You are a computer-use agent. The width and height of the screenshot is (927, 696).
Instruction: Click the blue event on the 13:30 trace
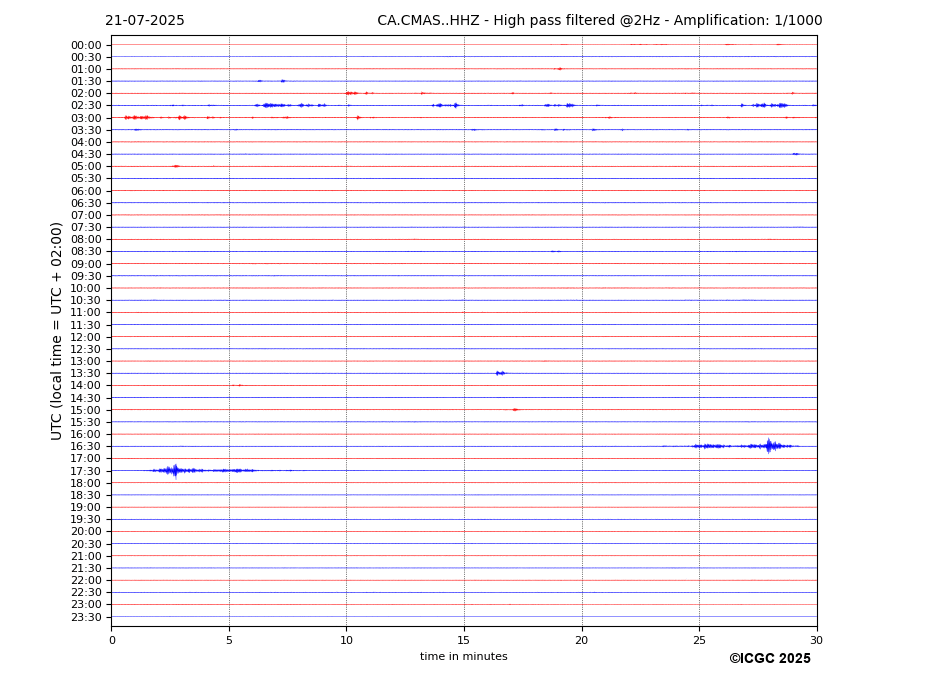[x=501, y=373]
